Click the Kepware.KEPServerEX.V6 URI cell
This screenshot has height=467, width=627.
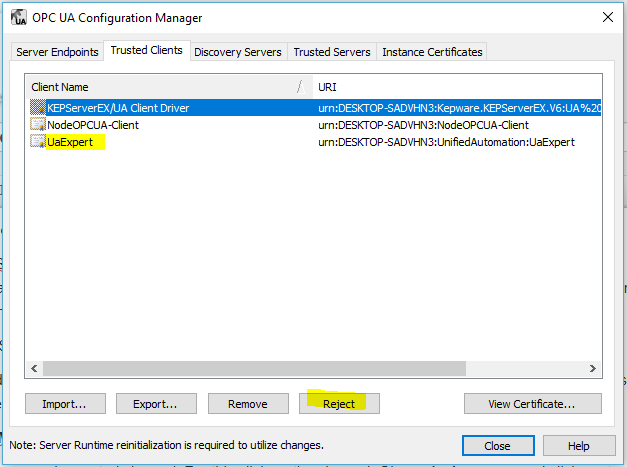tap(459, 108)
